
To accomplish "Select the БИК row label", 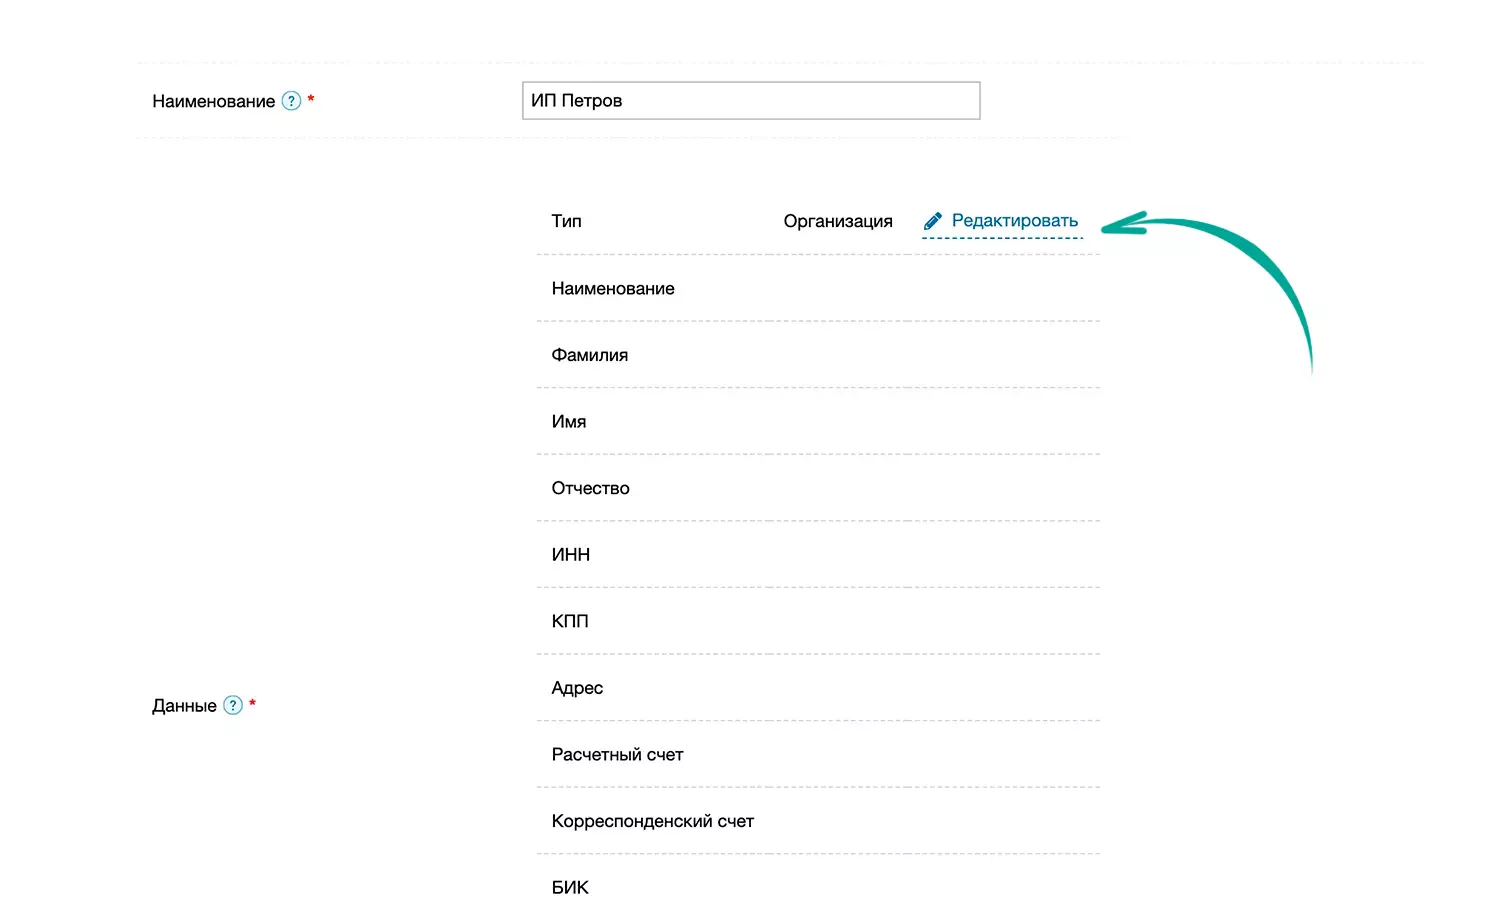I will [x=570, y=887].
